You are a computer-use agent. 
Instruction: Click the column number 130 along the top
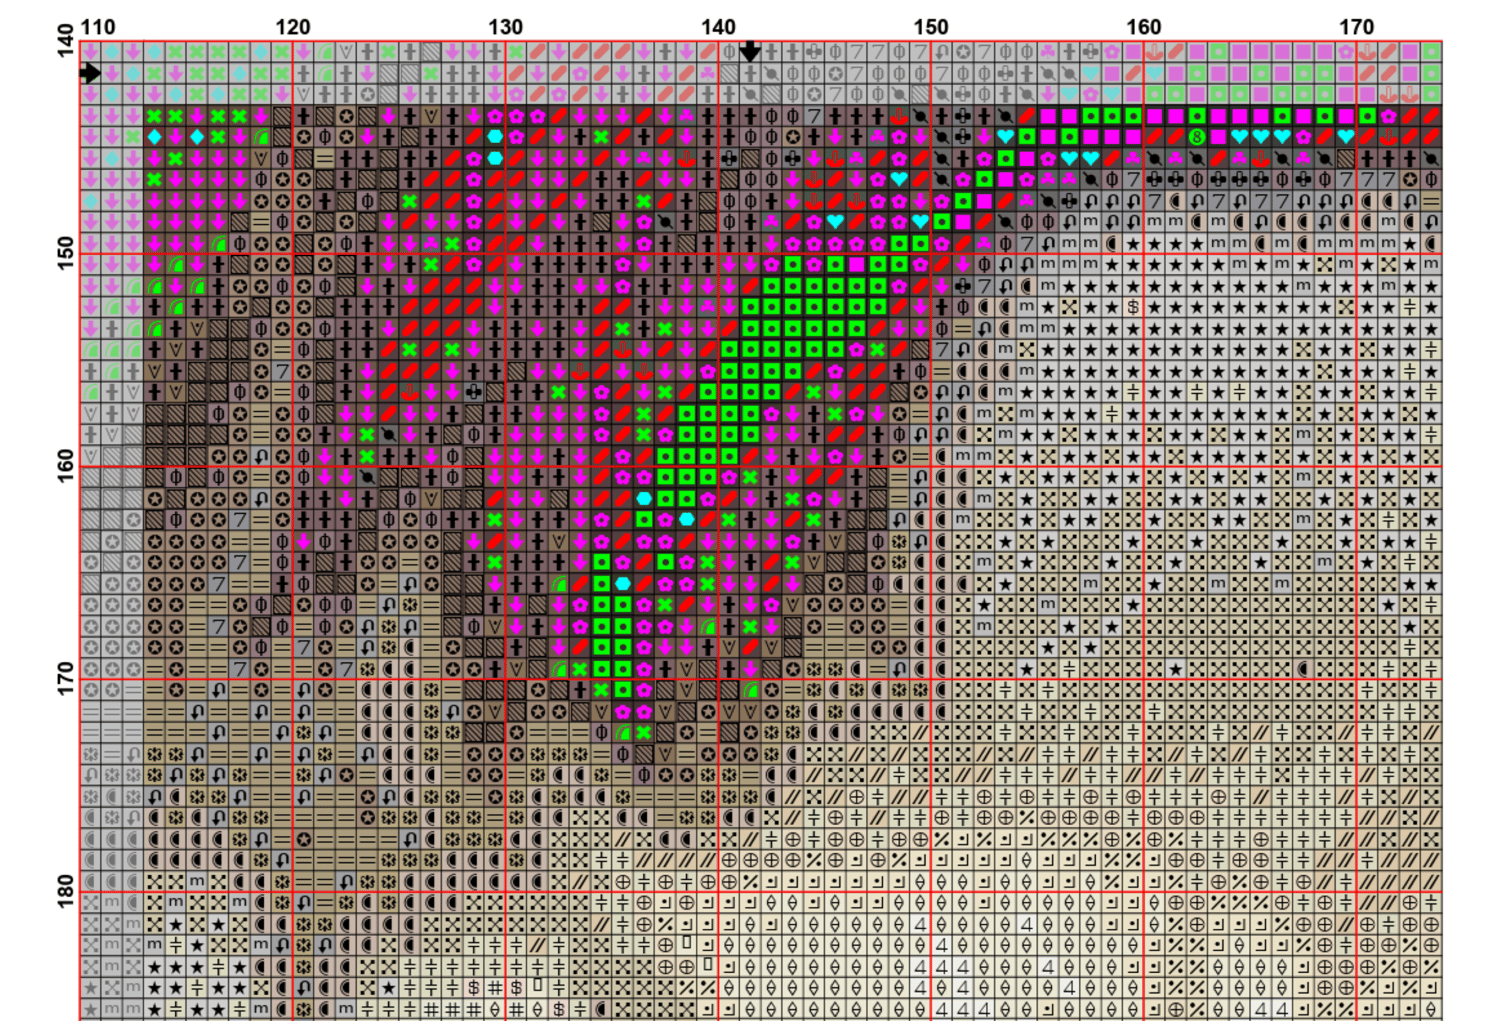coord(506,27)
